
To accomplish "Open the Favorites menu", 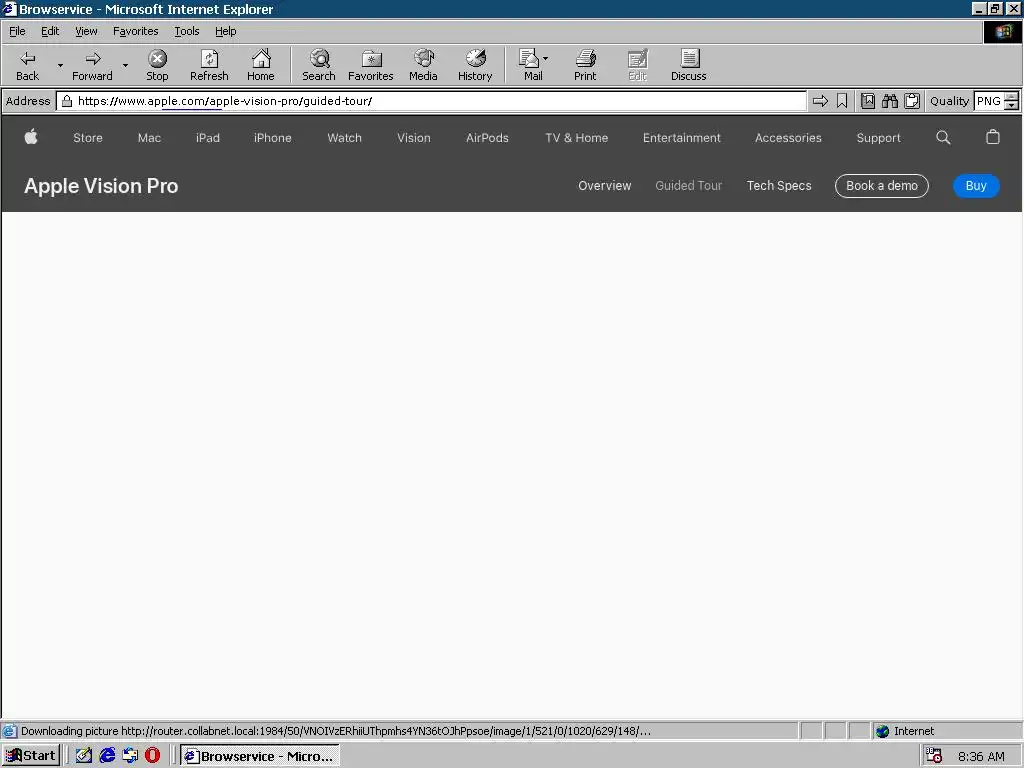I will point(135,31).
